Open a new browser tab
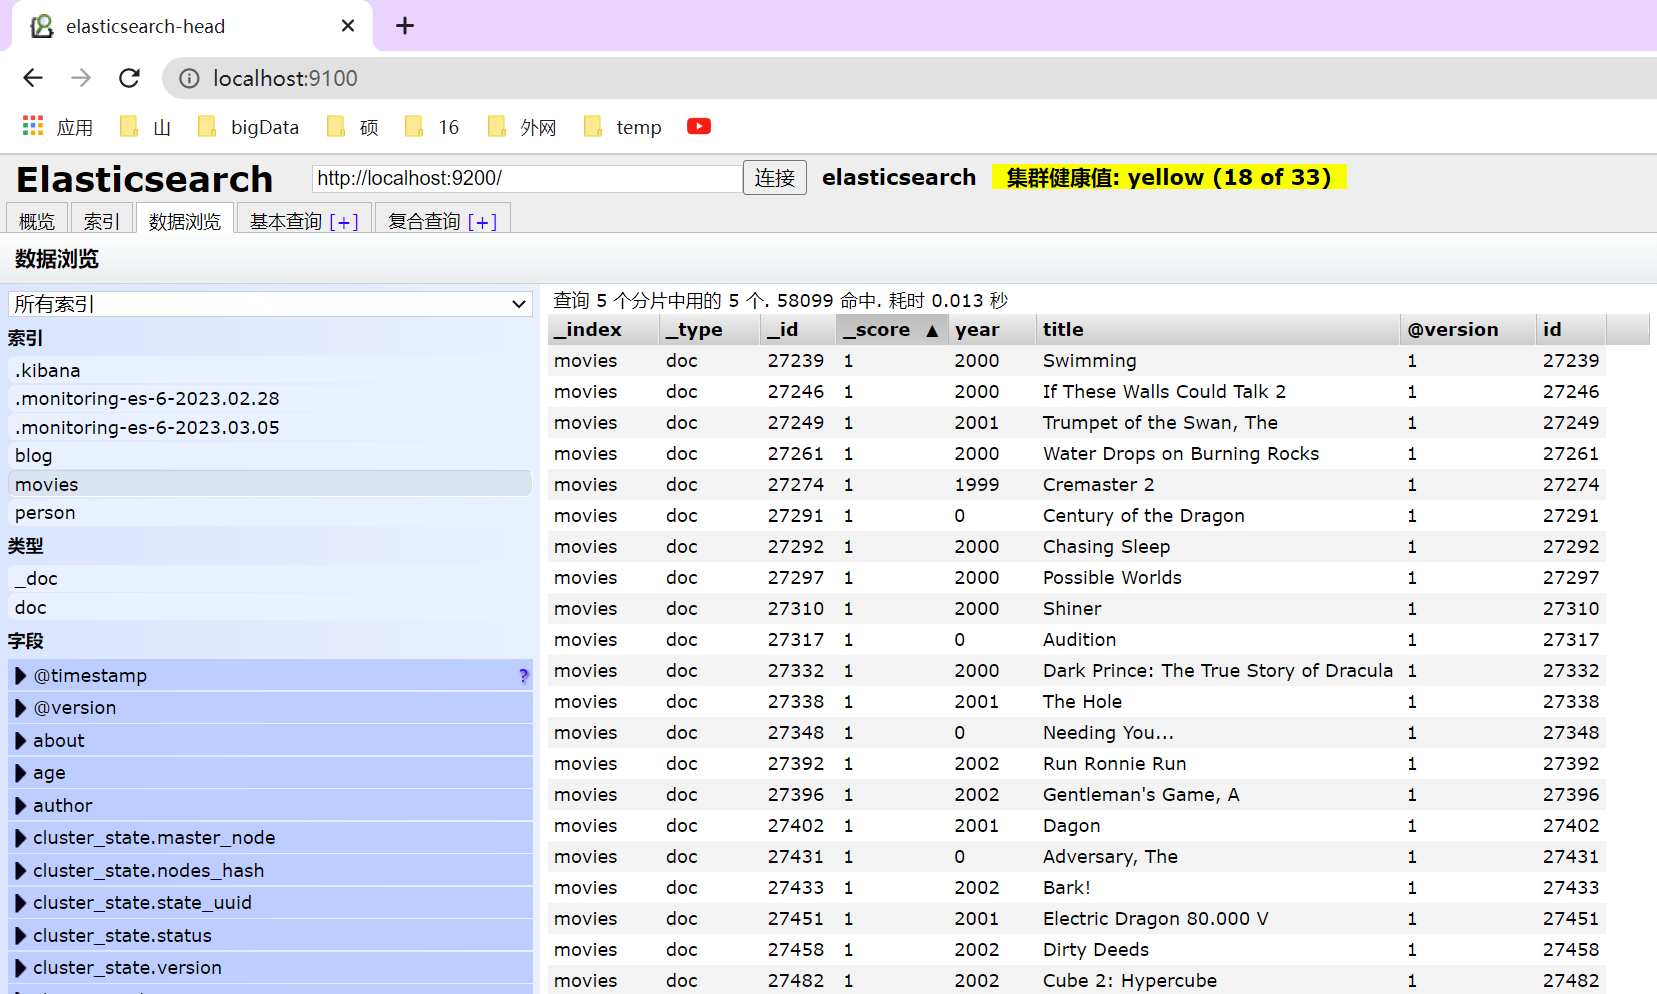Screen dimensions: 1657x994 pyautogui.click(x=405, y=26)
